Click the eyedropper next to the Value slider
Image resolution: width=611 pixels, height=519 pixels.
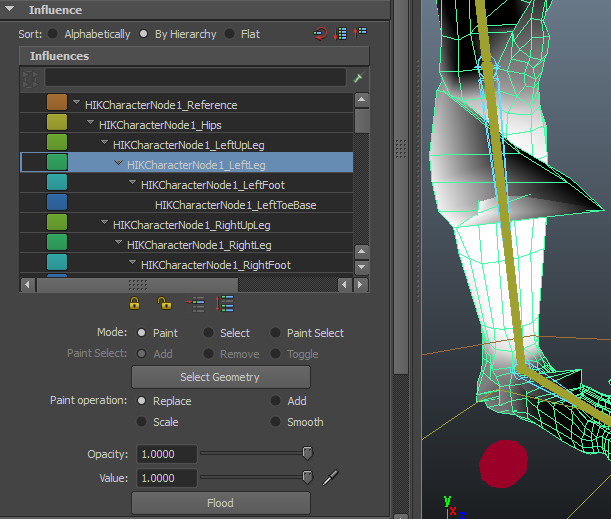pyautogui.click(x=331, y=478)
